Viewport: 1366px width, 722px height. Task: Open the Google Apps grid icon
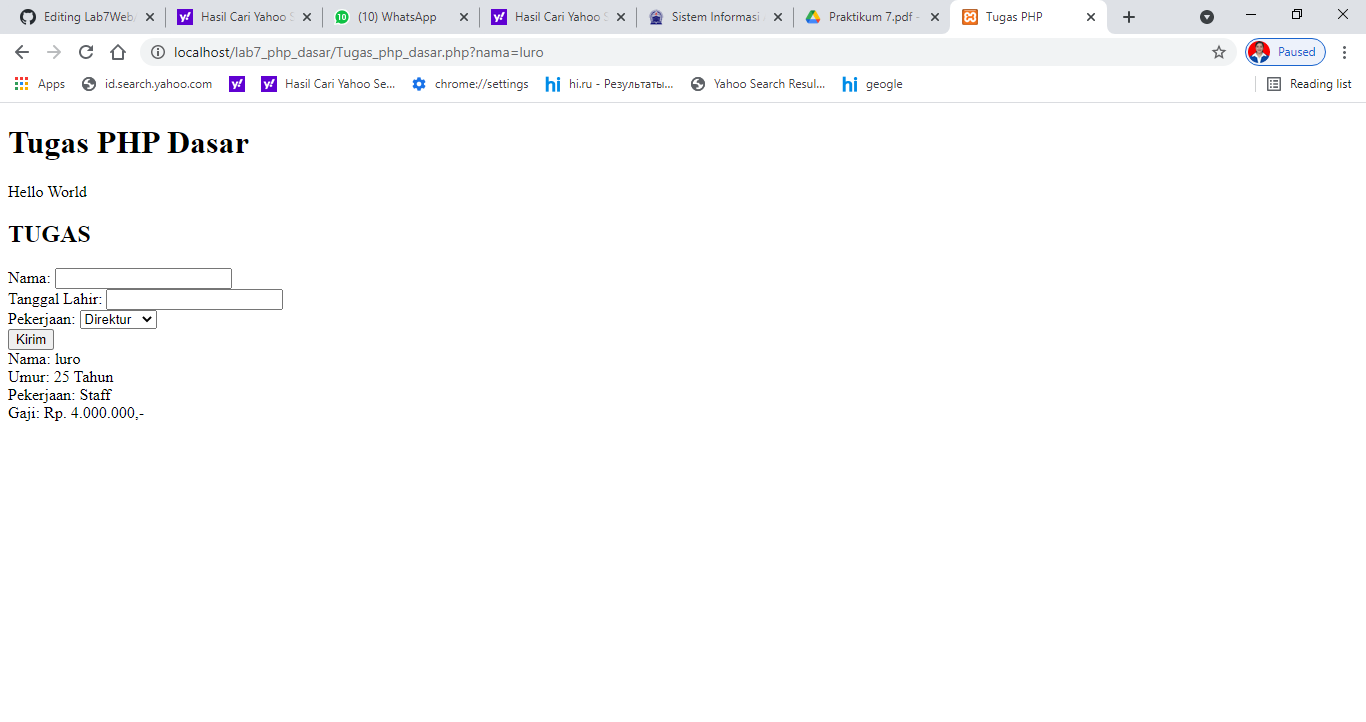[20, 84]
